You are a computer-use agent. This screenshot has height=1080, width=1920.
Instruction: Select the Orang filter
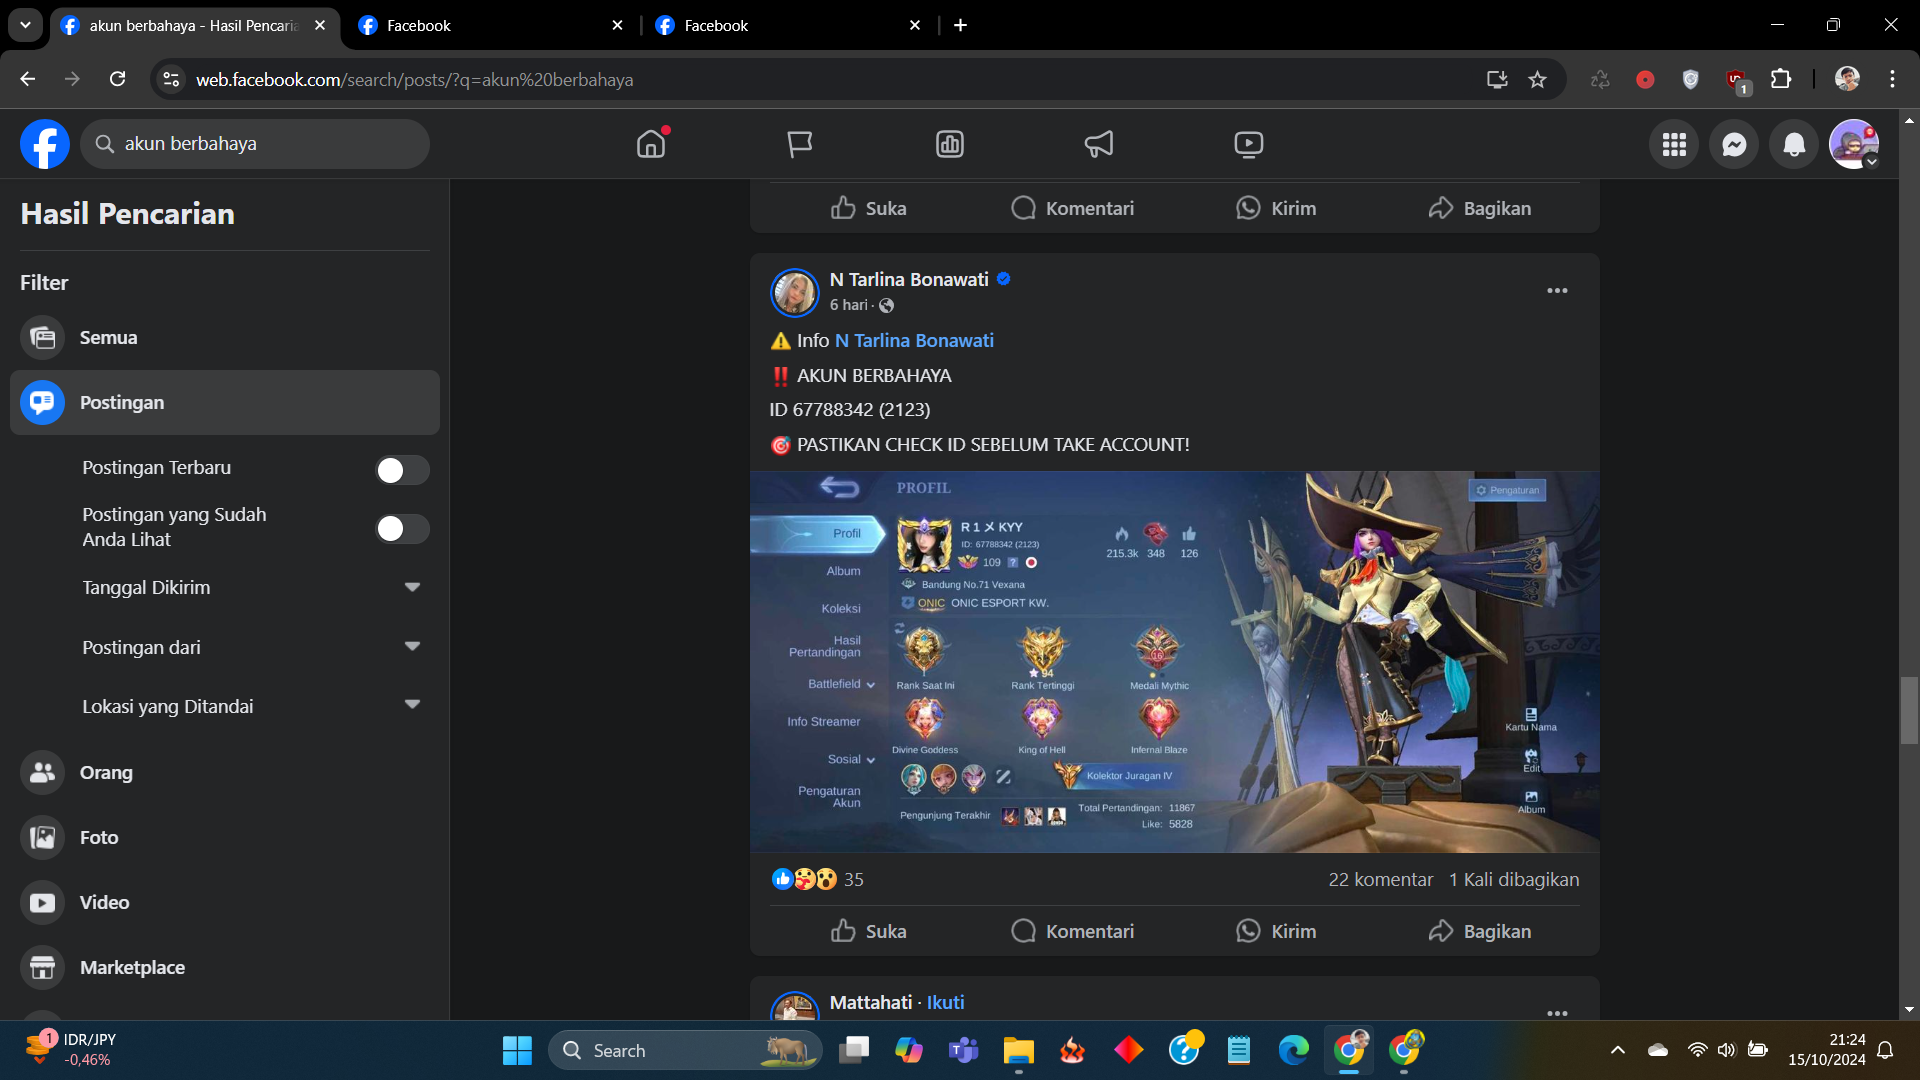point(225,772)
